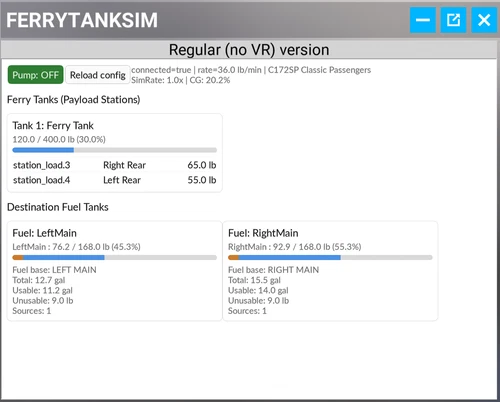
Task: Click the Destination Fuel Tanks heading
Action: pyautogui.click(x=58, y=207)
